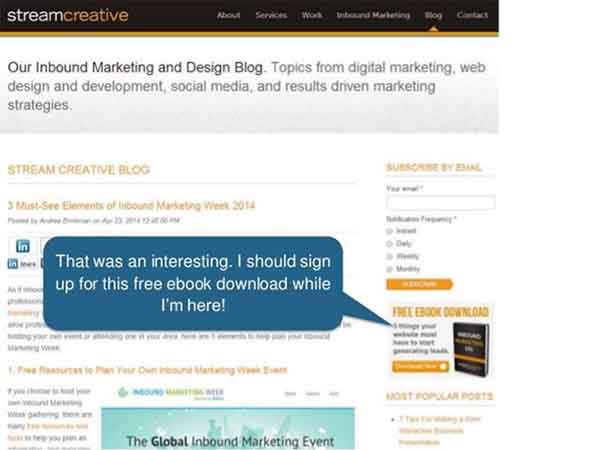Screen dimensions: 600x450
Task: Select the Instant notification radio button
Action: point(390,231)
